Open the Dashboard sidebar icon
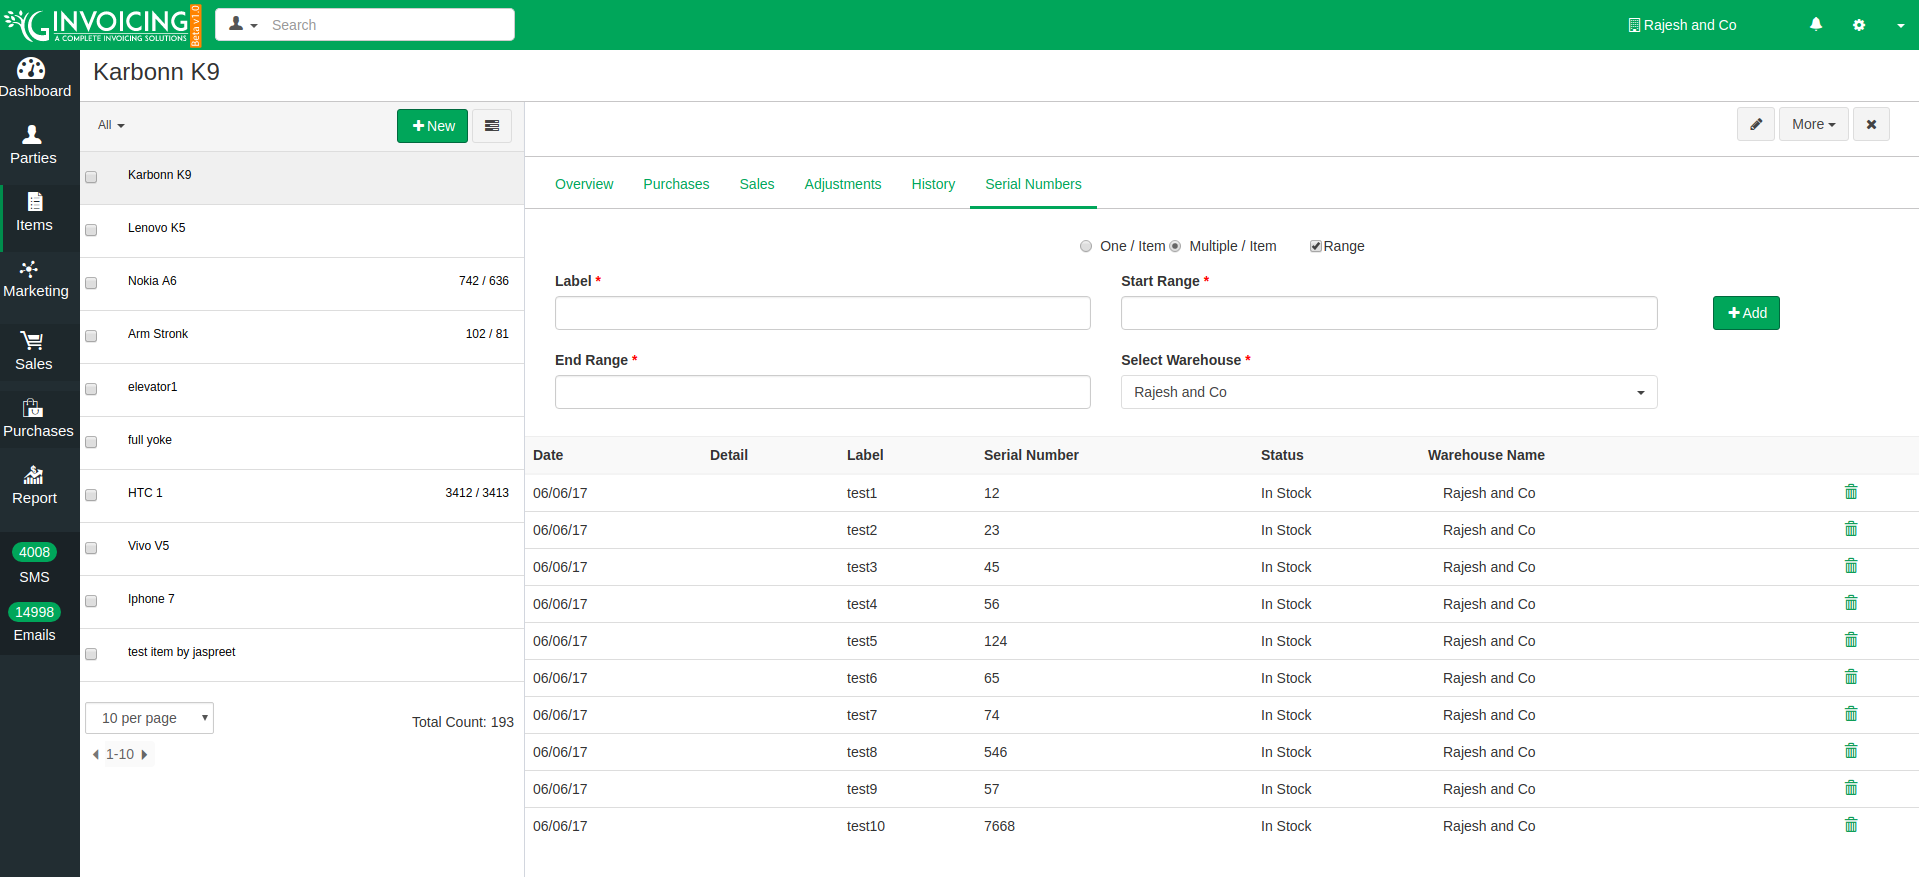Viewport: 1919px width, 877px height. (x=31, y=68)
